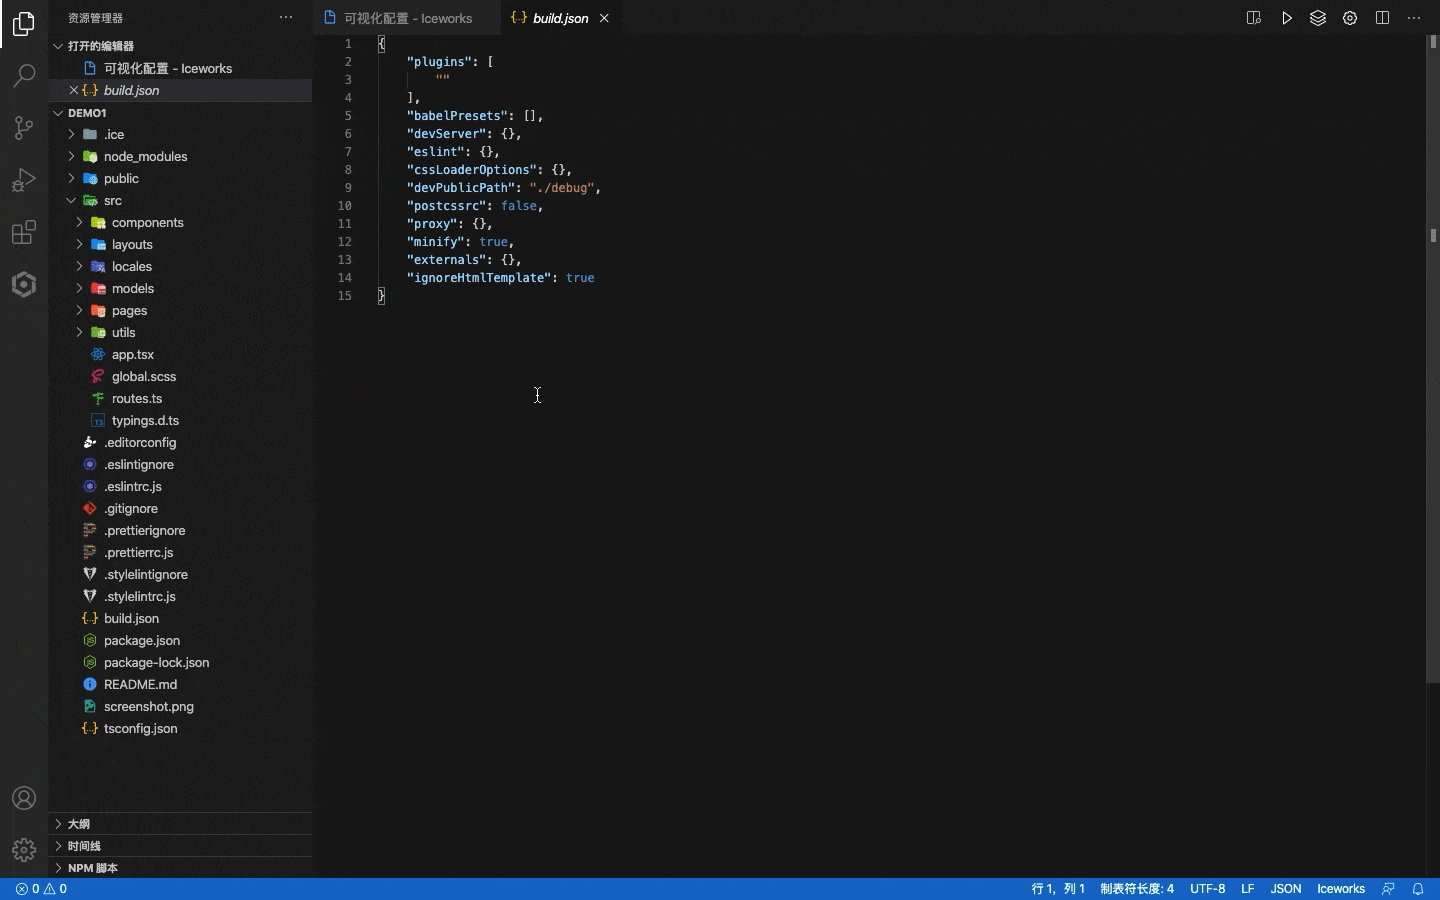Split the editor with the split icon

pos(1383,17)
